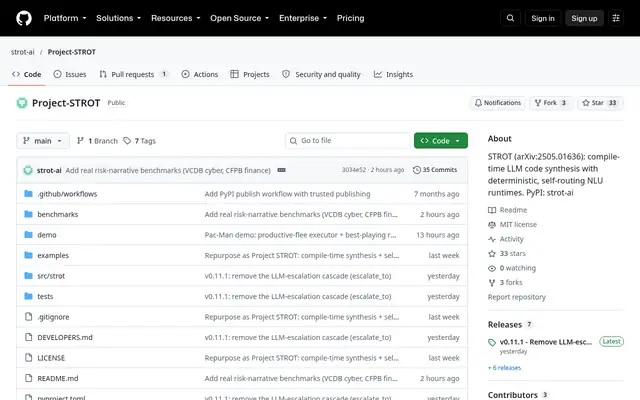Click the fork icon beside 3 forks

coord(492,282)
